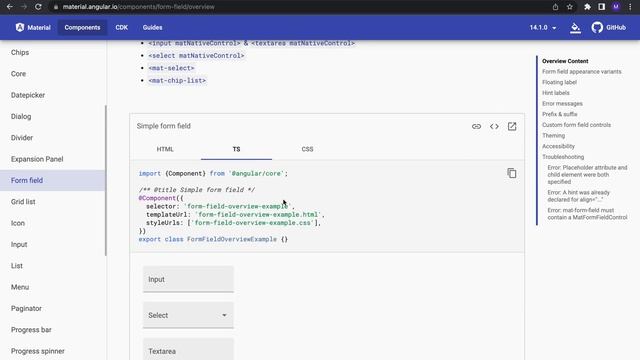Click the mat-select code bullet

tap(171, 68)
